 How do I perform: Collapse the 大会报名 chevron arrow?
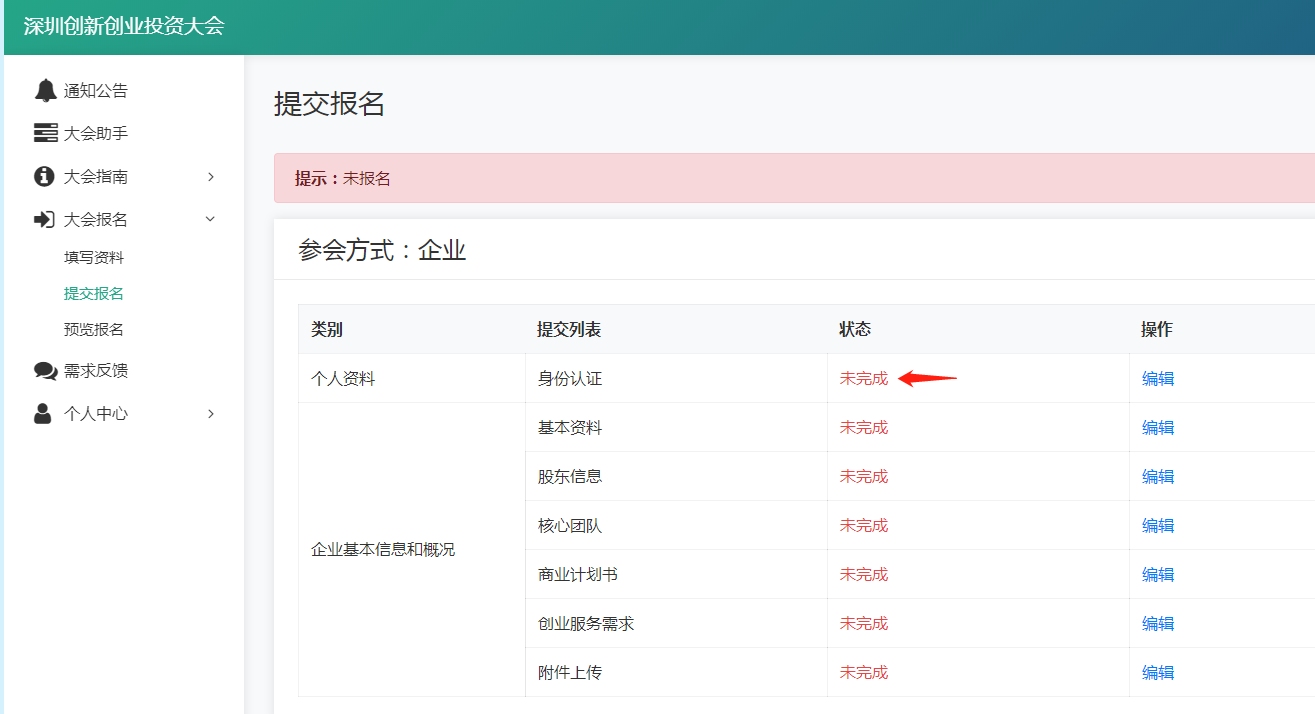click(x=211, y=219)
